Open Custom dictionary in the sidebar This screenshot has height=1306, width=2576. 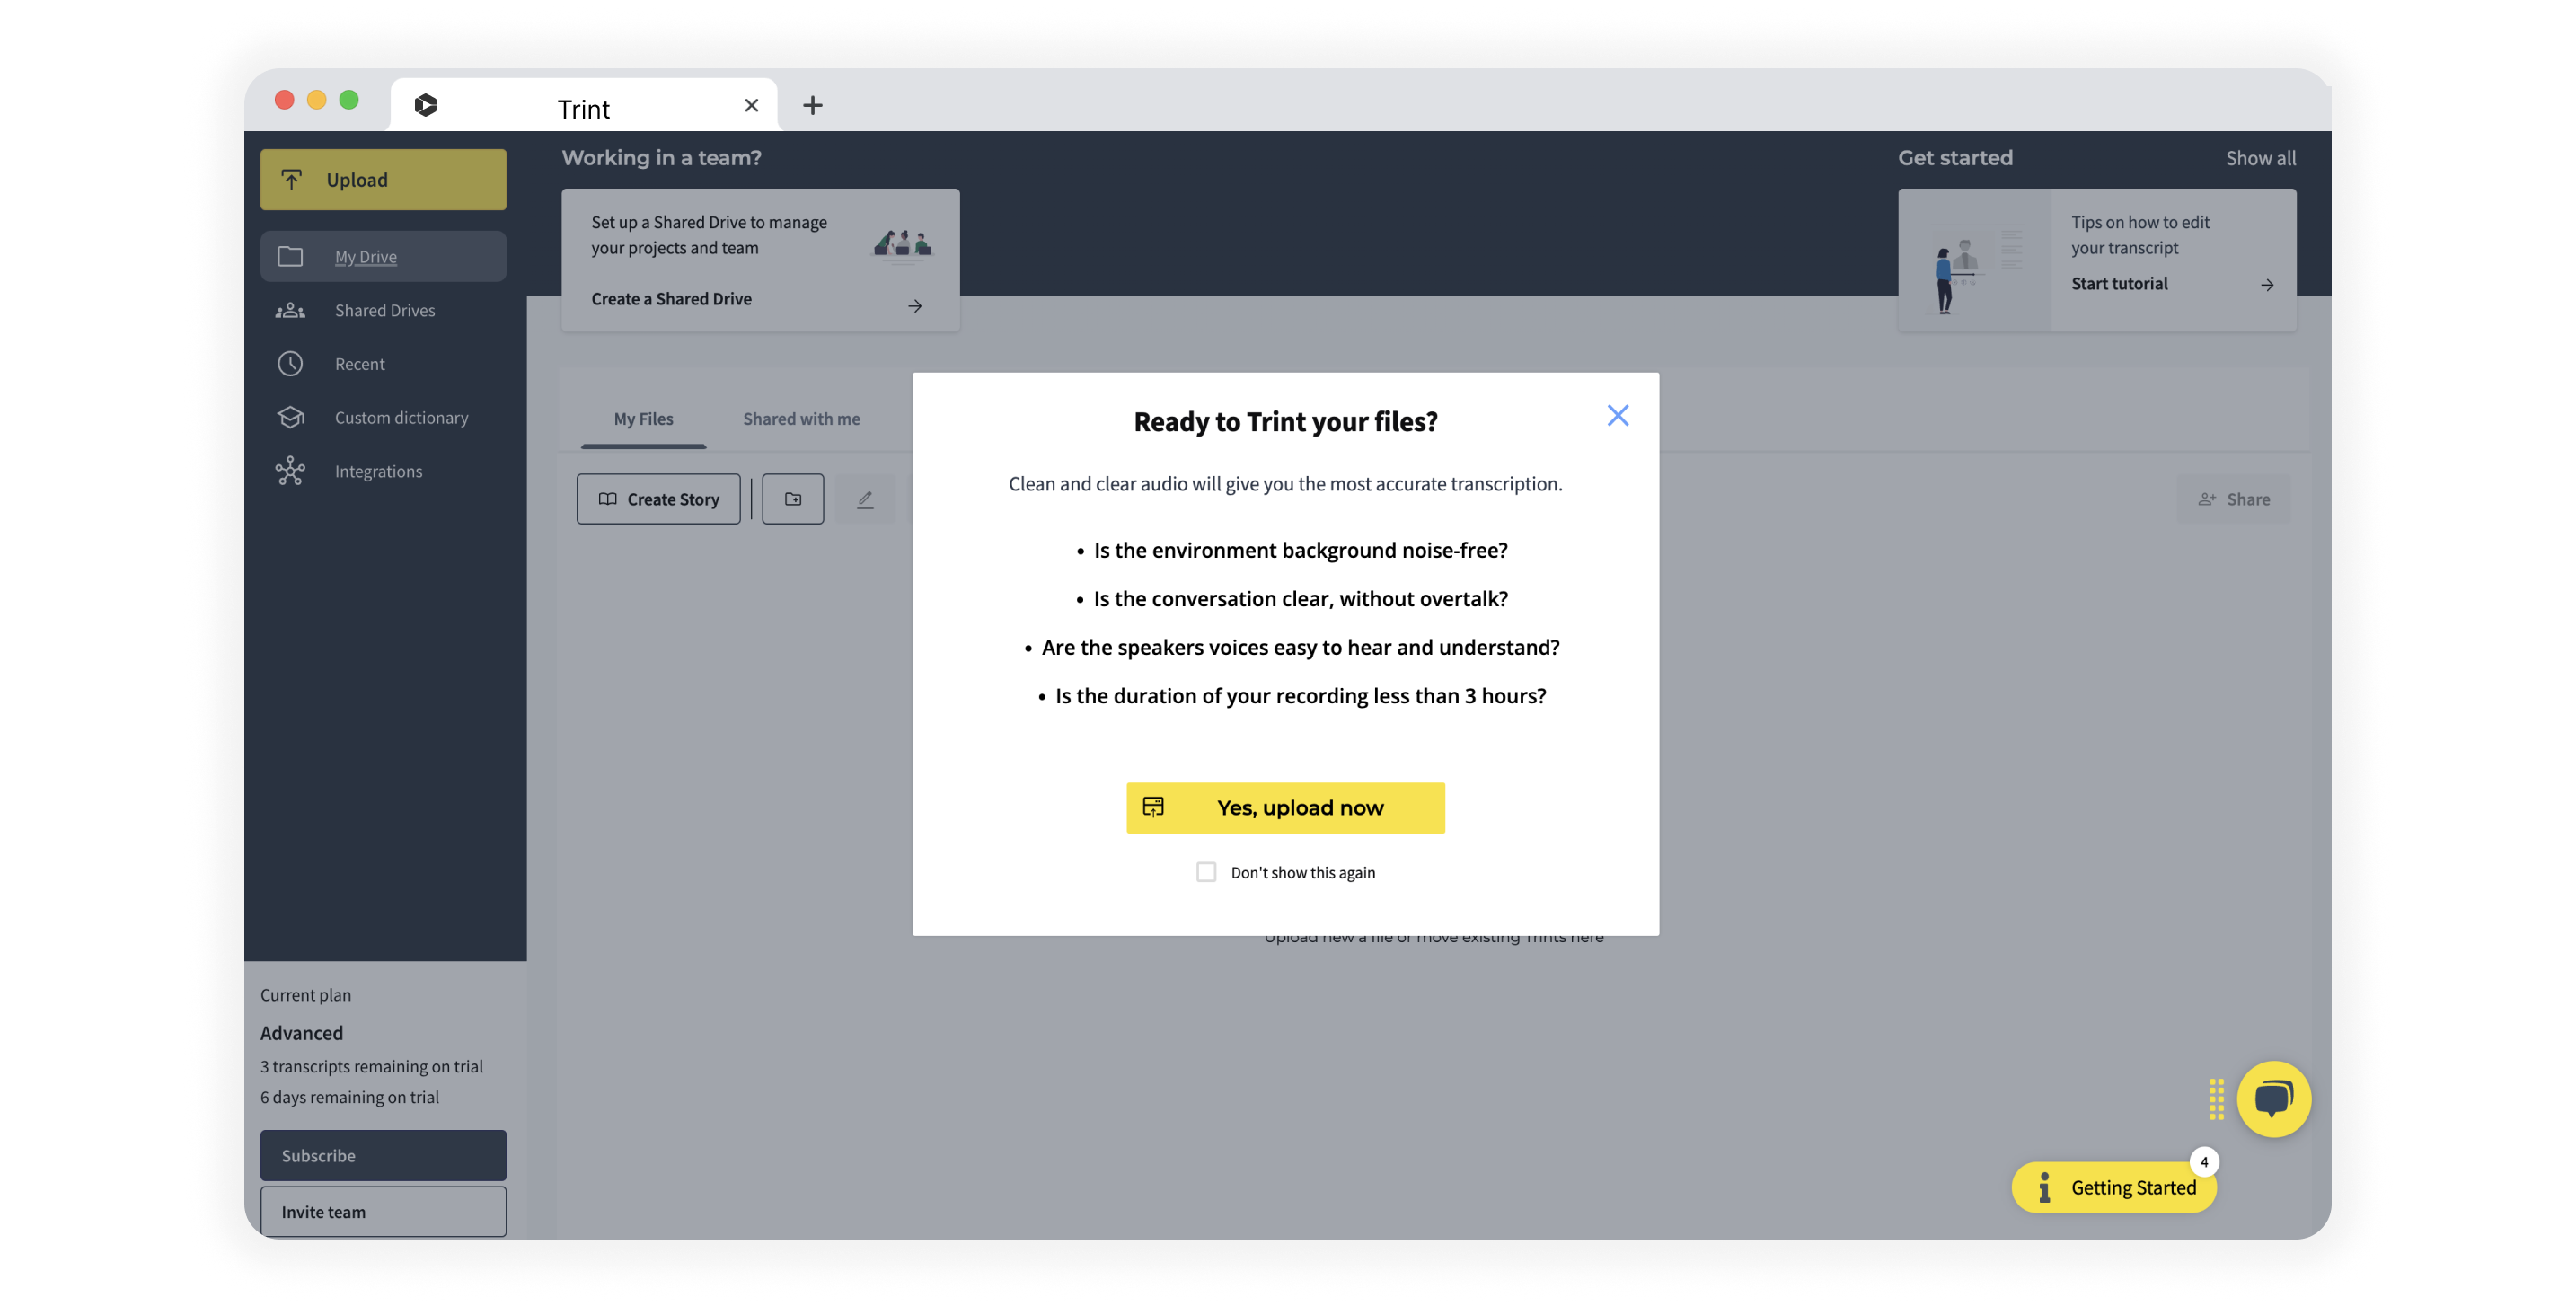coord(400,417)
